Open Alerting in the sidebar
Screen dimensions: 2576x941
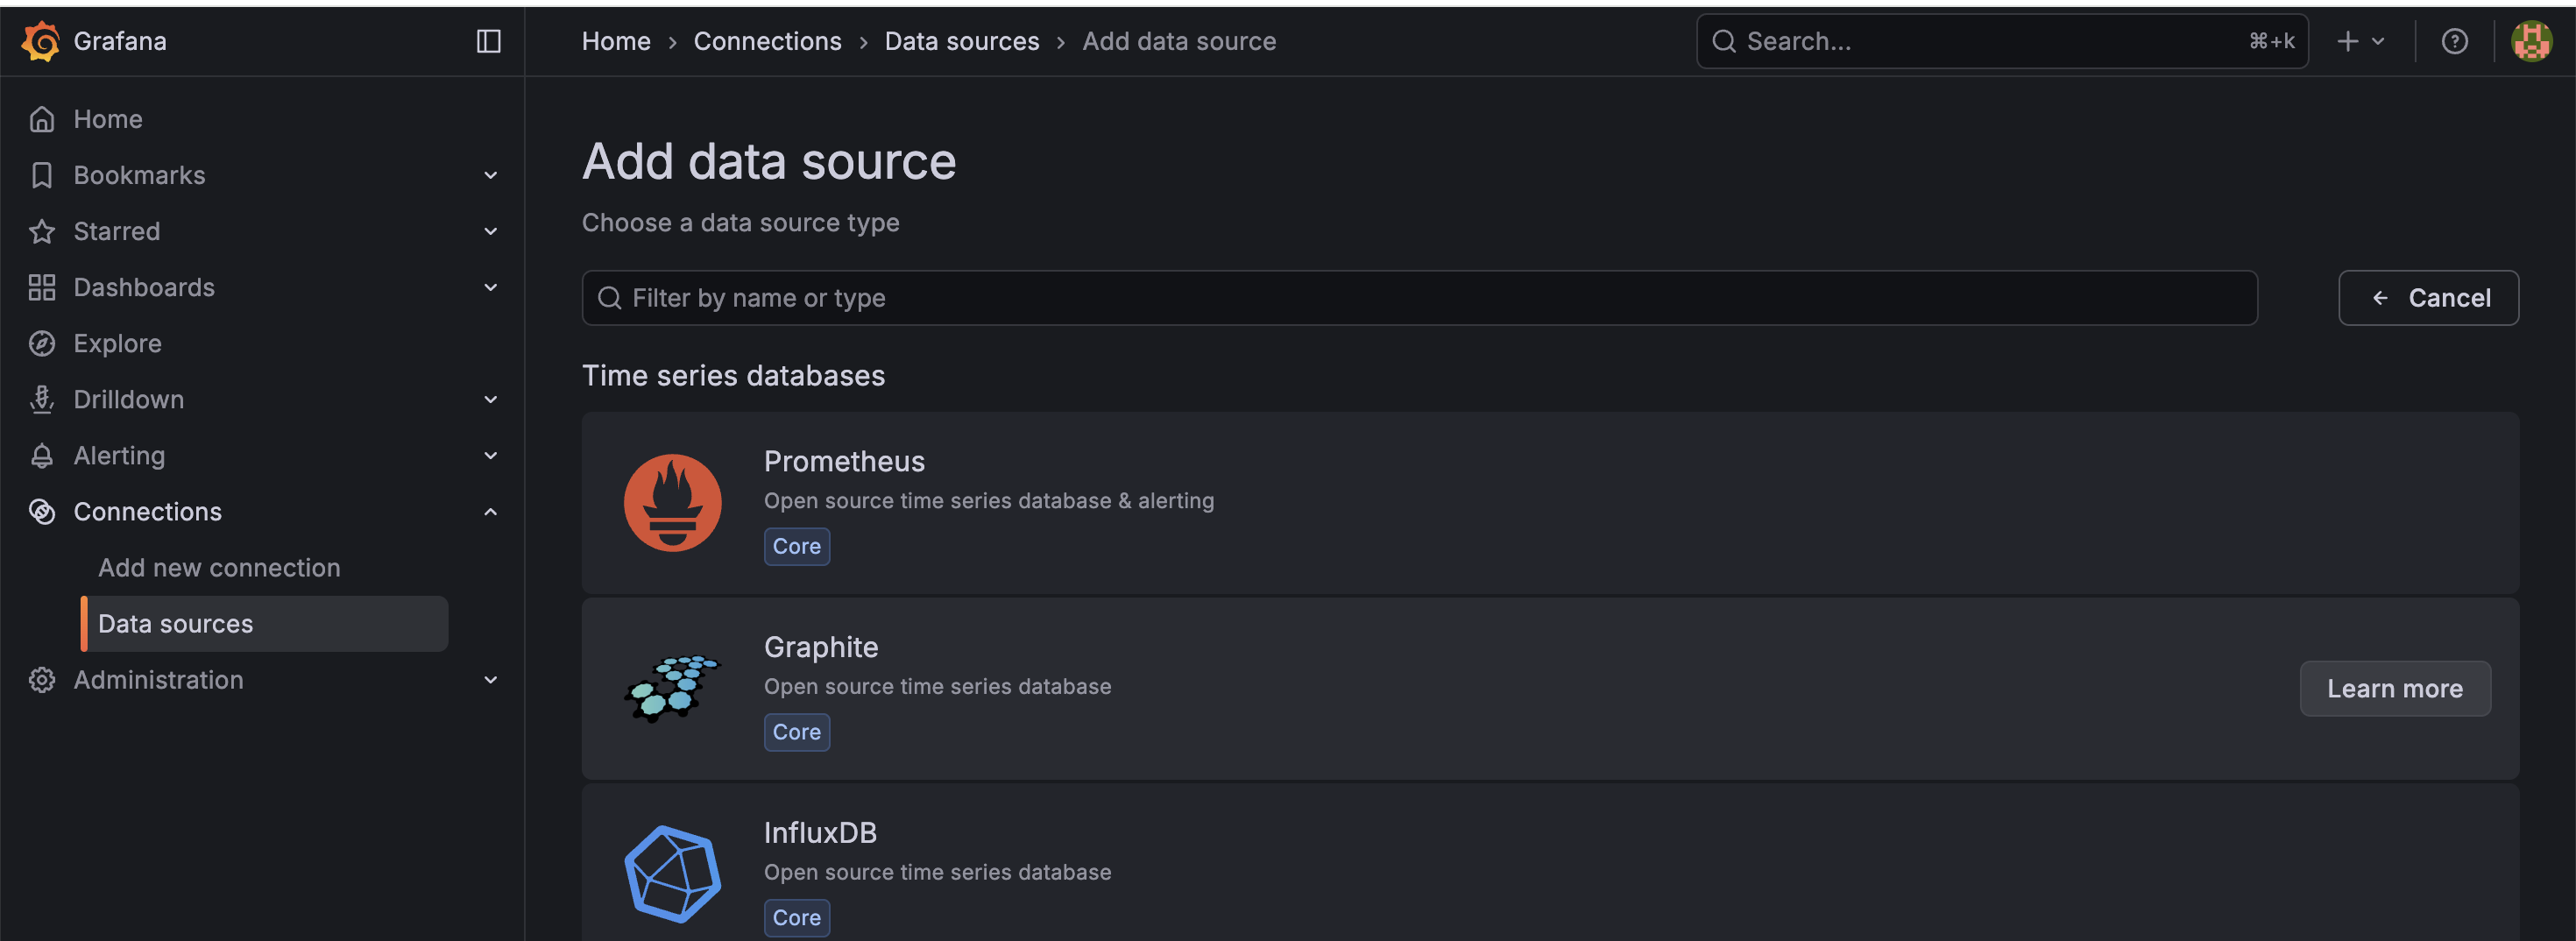tap(119, 455)
